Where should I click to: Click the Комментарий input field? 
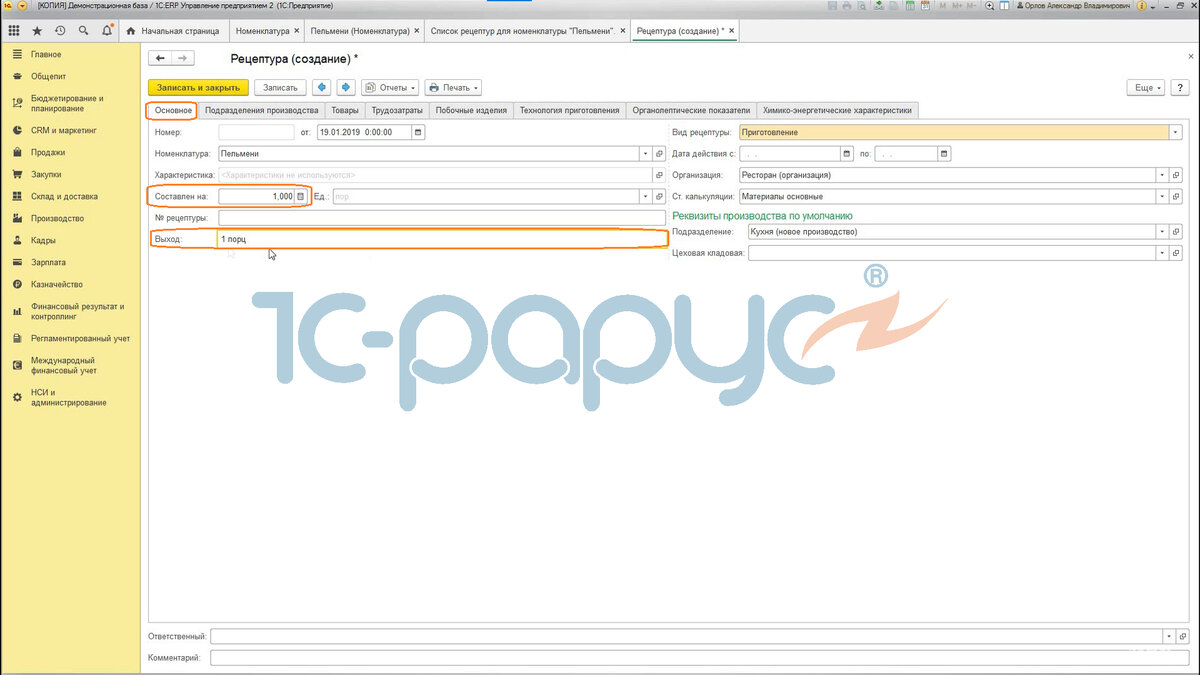[x=701, y=658]
